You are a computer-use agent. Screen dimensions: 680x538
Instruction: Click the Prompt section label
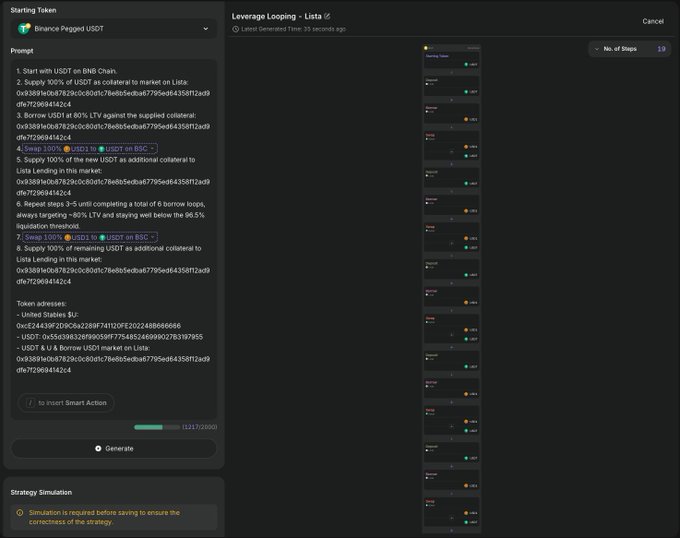[x=22, y=51]
